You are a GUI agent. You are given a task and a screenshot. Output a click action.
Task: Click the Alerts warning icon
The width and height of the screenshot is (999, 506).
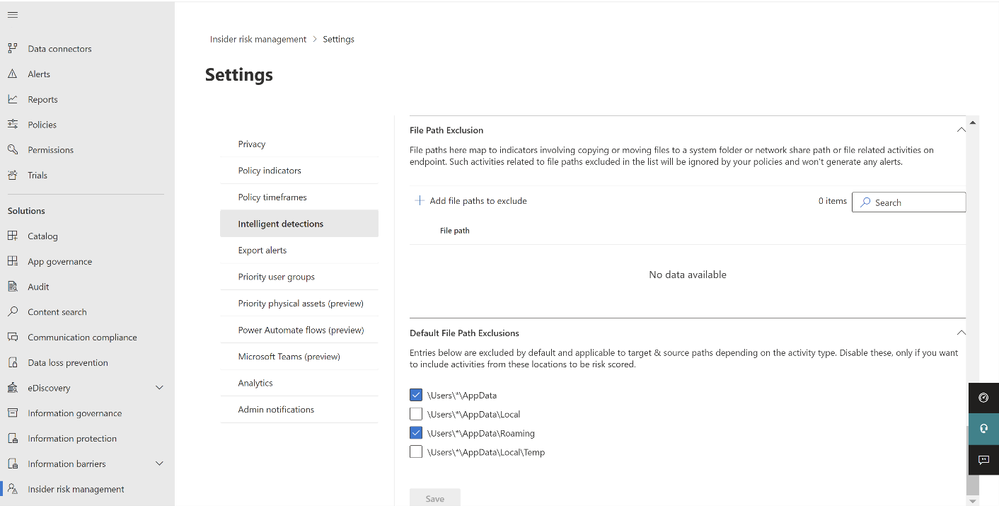pos(13,74)
